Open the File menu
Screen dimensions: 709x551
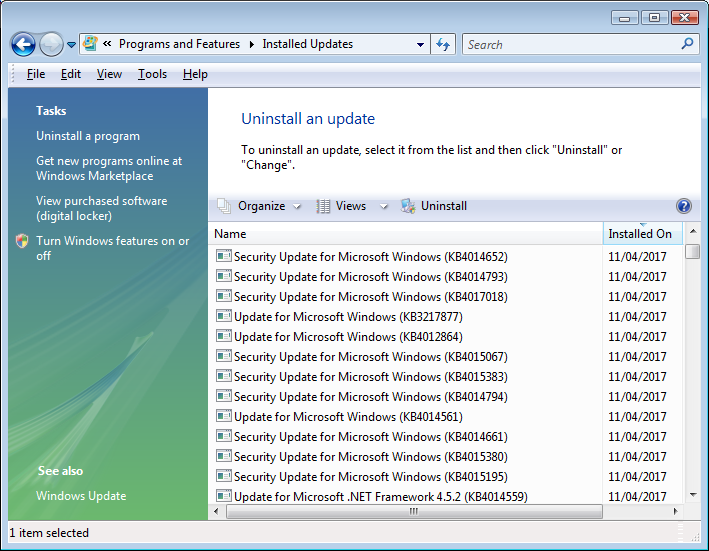point(36,74)
